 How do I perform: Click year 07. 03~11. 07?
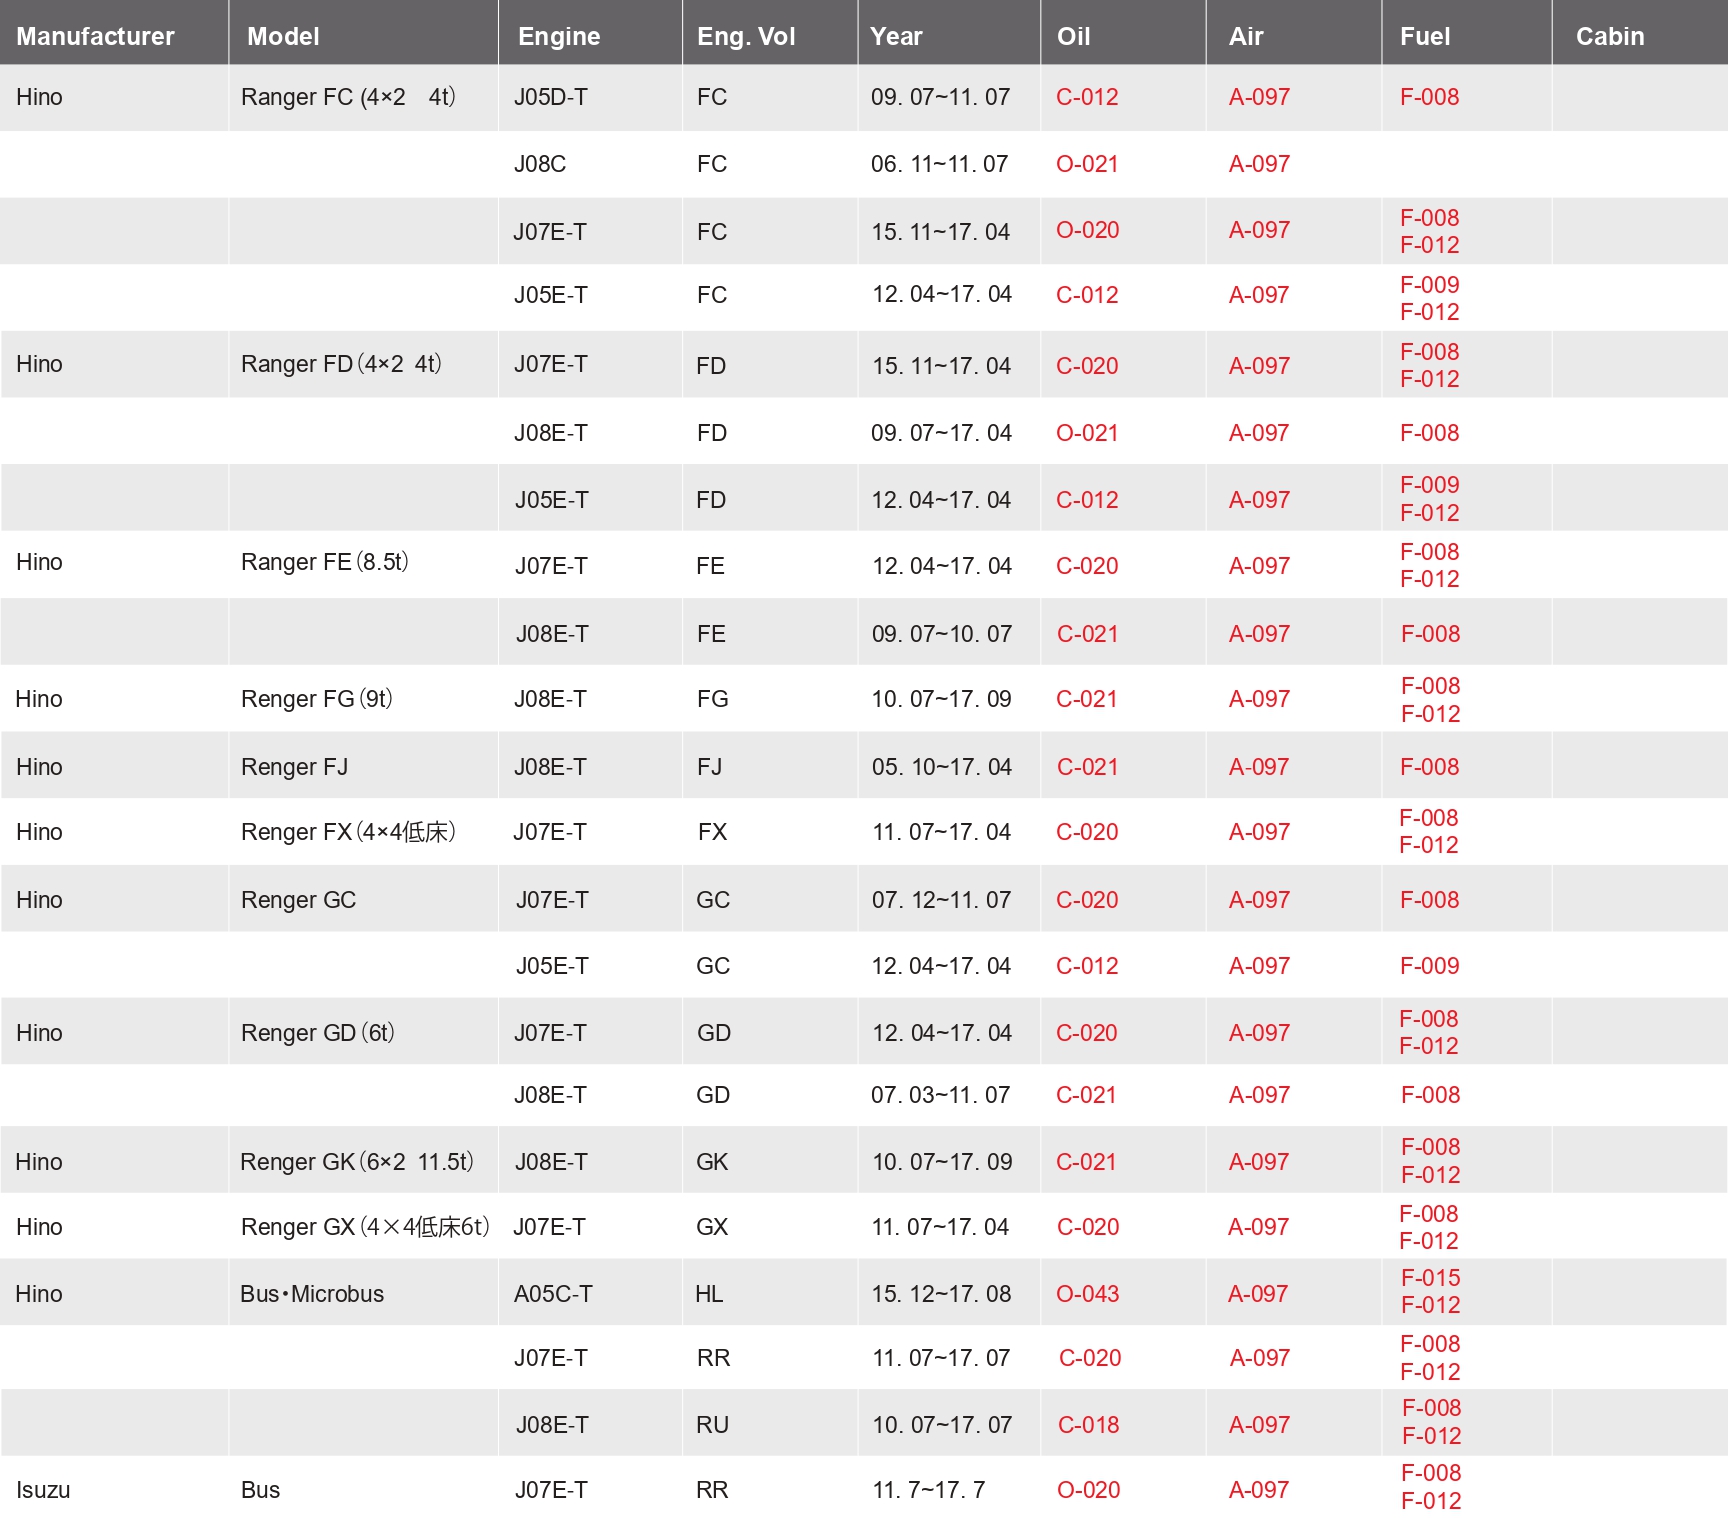click(x=940, y=1095)
